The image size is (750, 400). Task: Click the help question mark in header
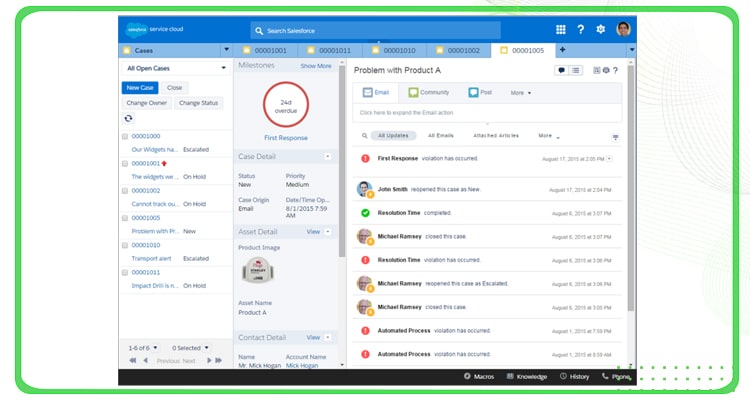pyautogui.click(x=581, y=30)
